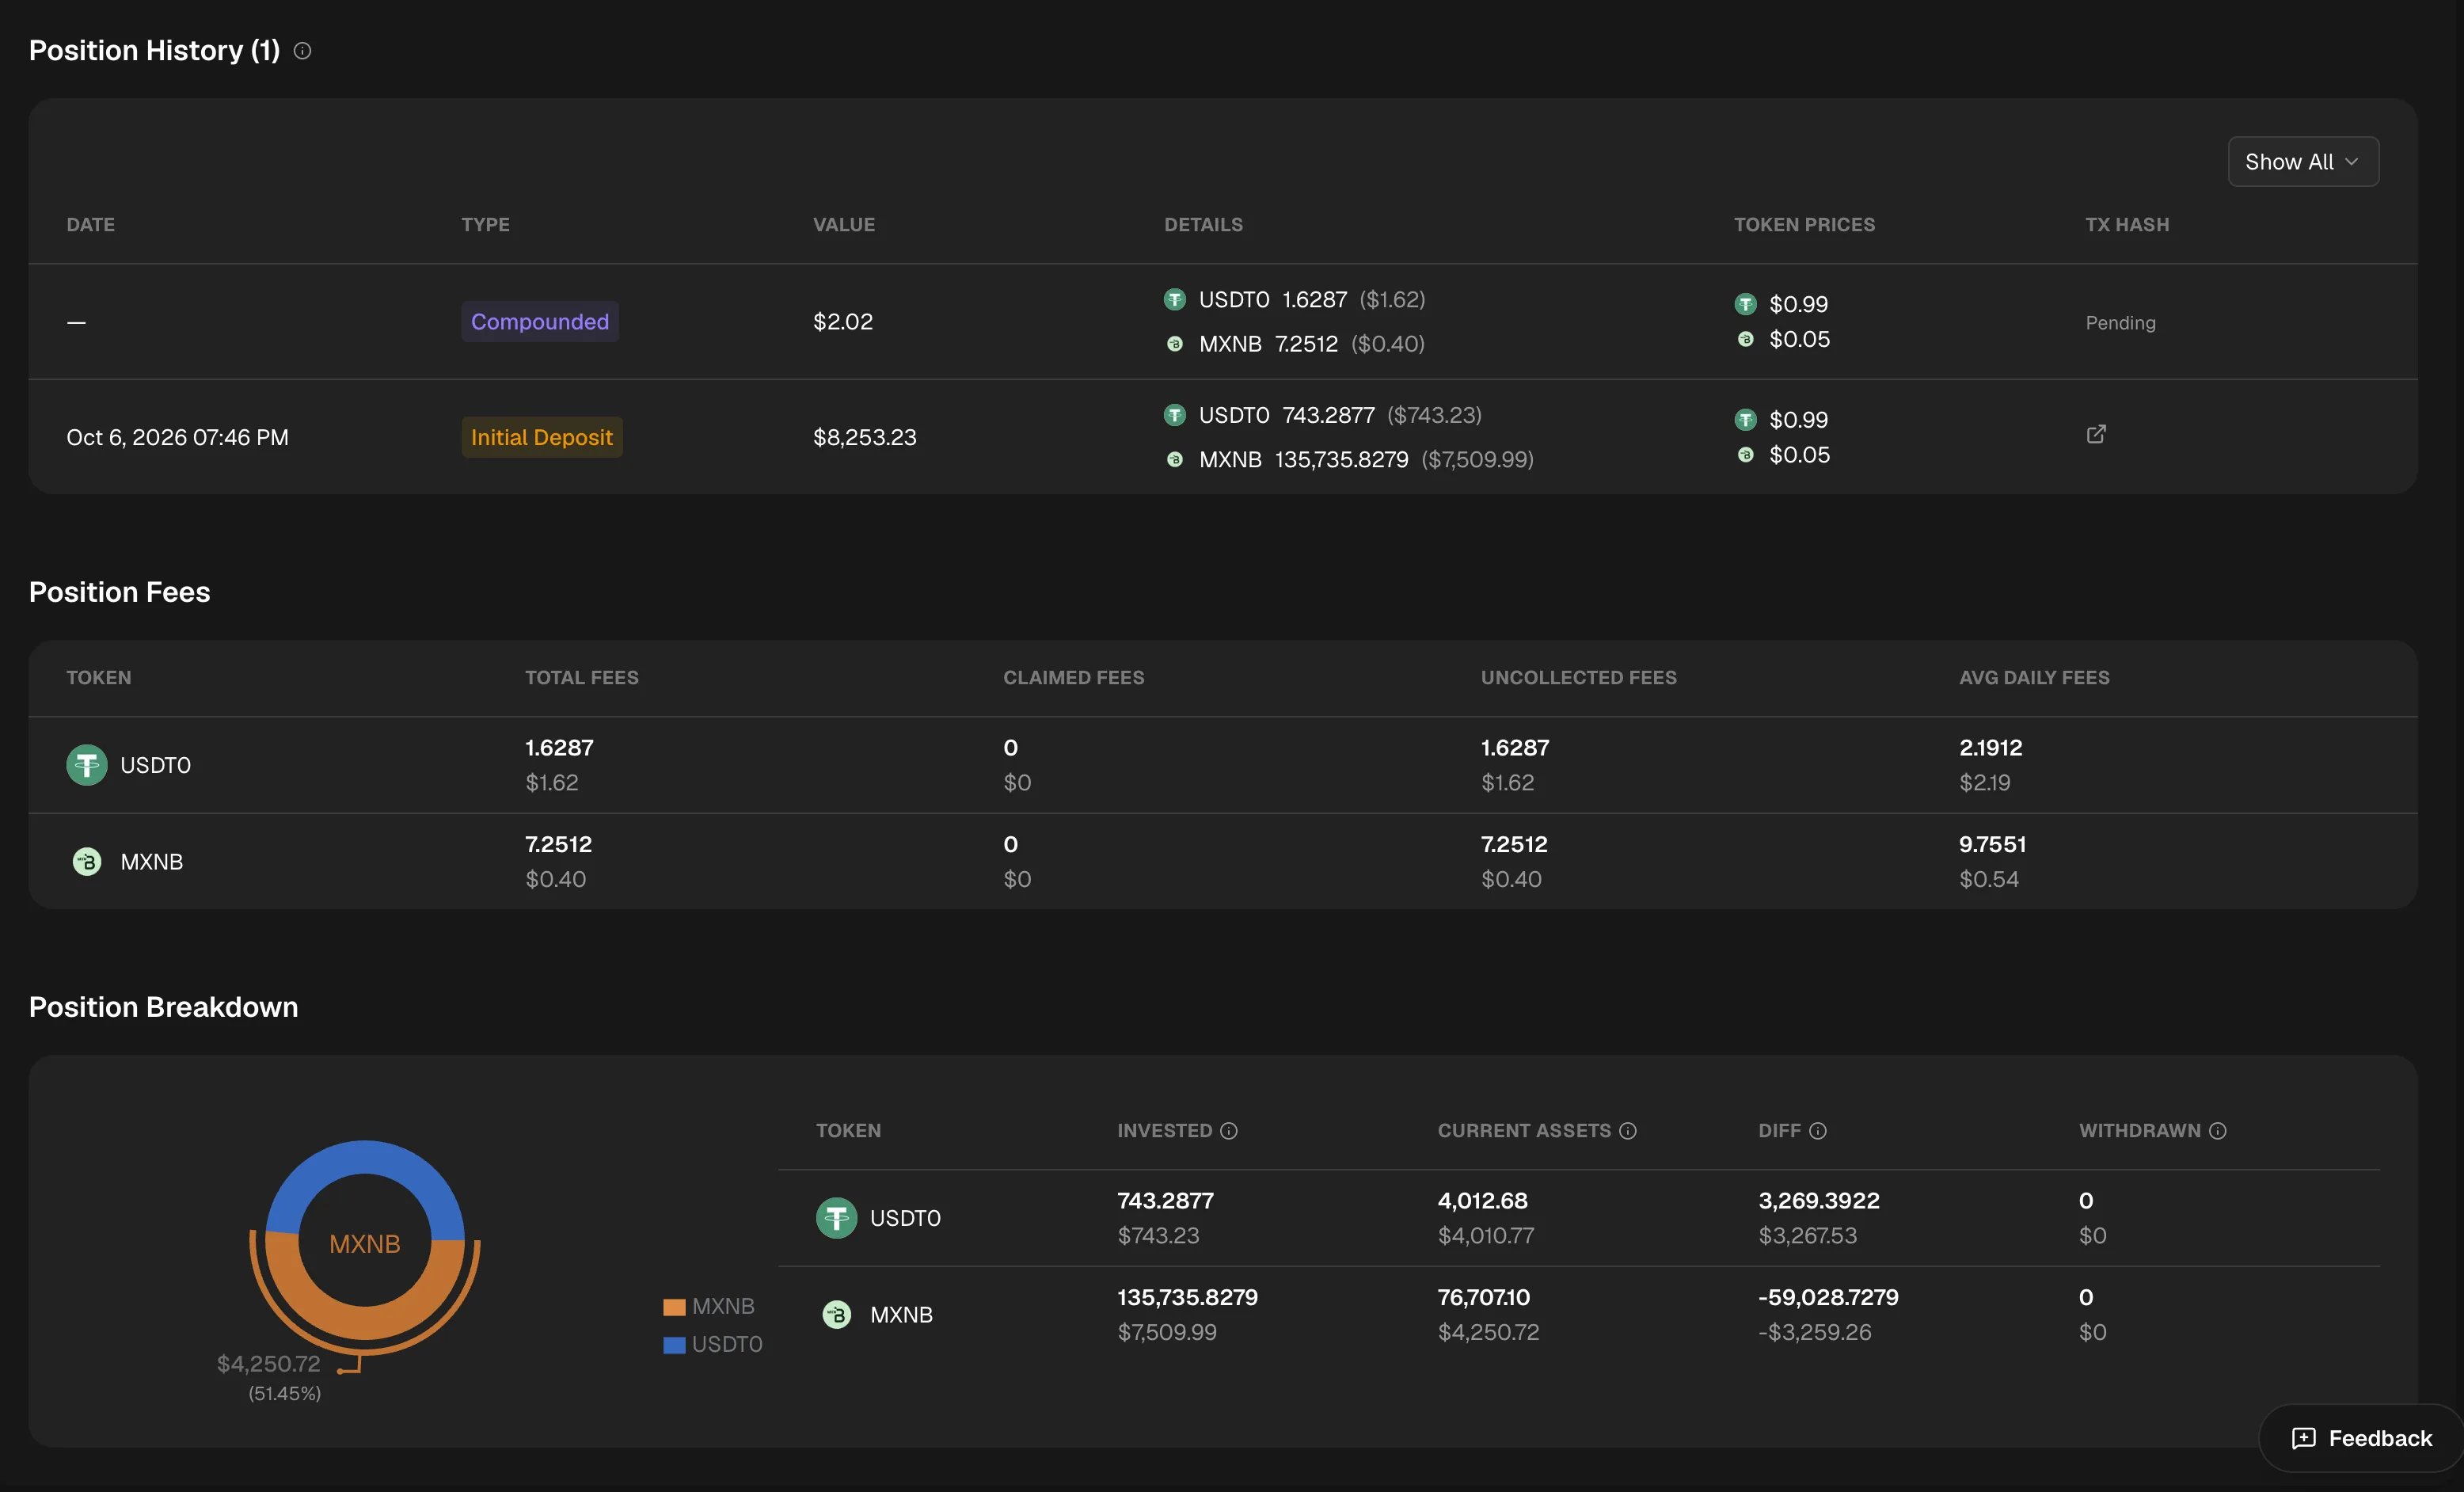Open the Show All filter dropdown

[2302, 162]
